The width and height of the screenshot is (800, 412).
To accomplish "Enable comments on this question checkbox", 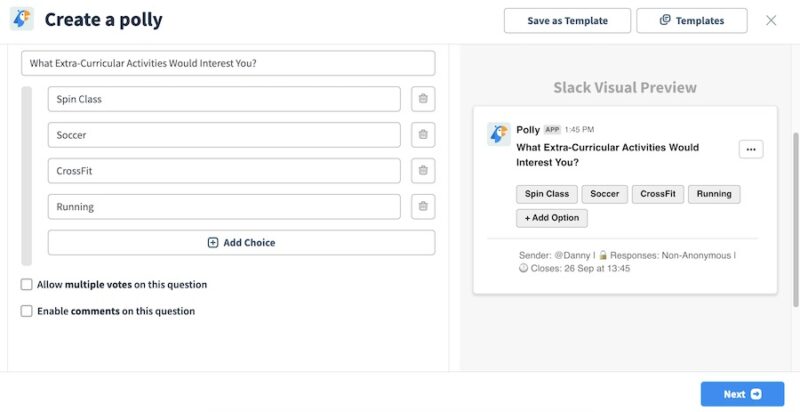I will coord(27,311).
